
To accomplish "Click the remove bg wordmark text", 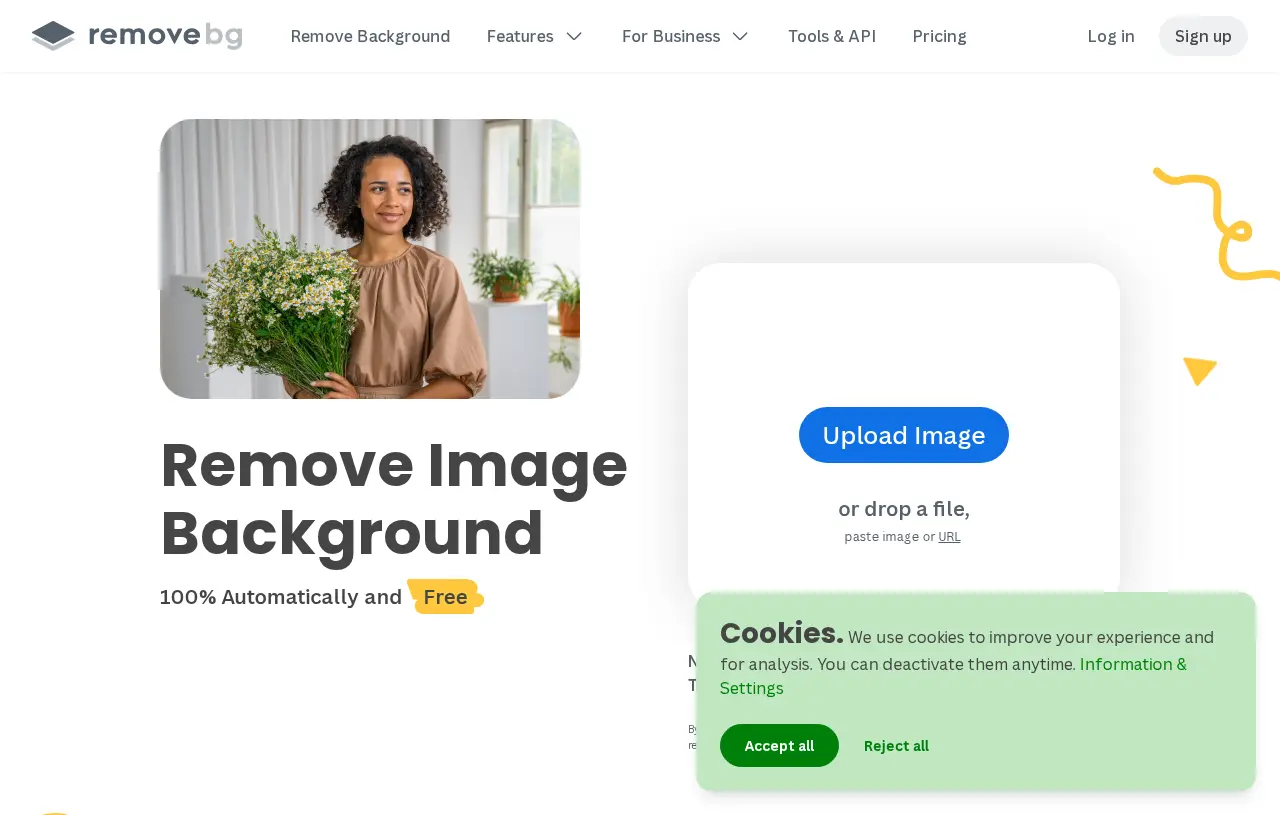I will pyautogui.click(x=166, y=36).
